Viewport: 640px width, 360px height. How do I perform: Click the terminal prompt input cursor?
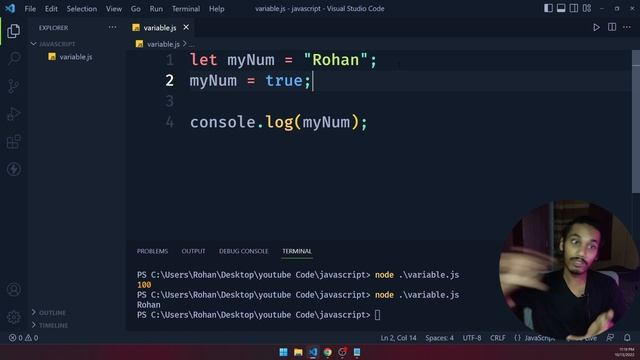pos(378,315)
